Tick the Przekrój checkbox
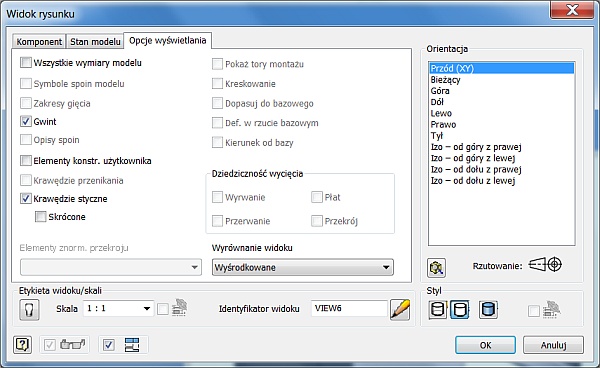Screen dimensions: 600x368 coord(317,221)
